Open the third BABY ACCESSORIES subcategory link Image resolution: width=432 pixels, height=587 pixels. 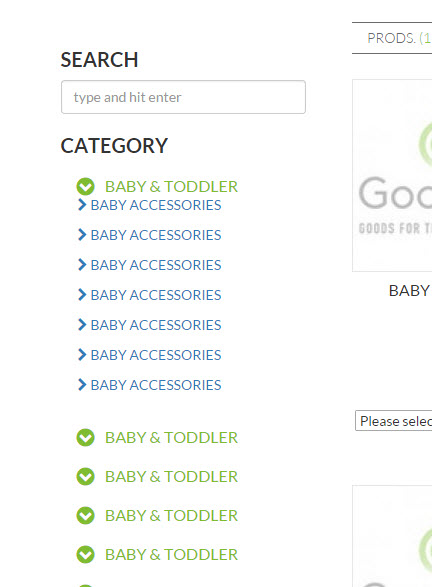(x=156, y=265)
